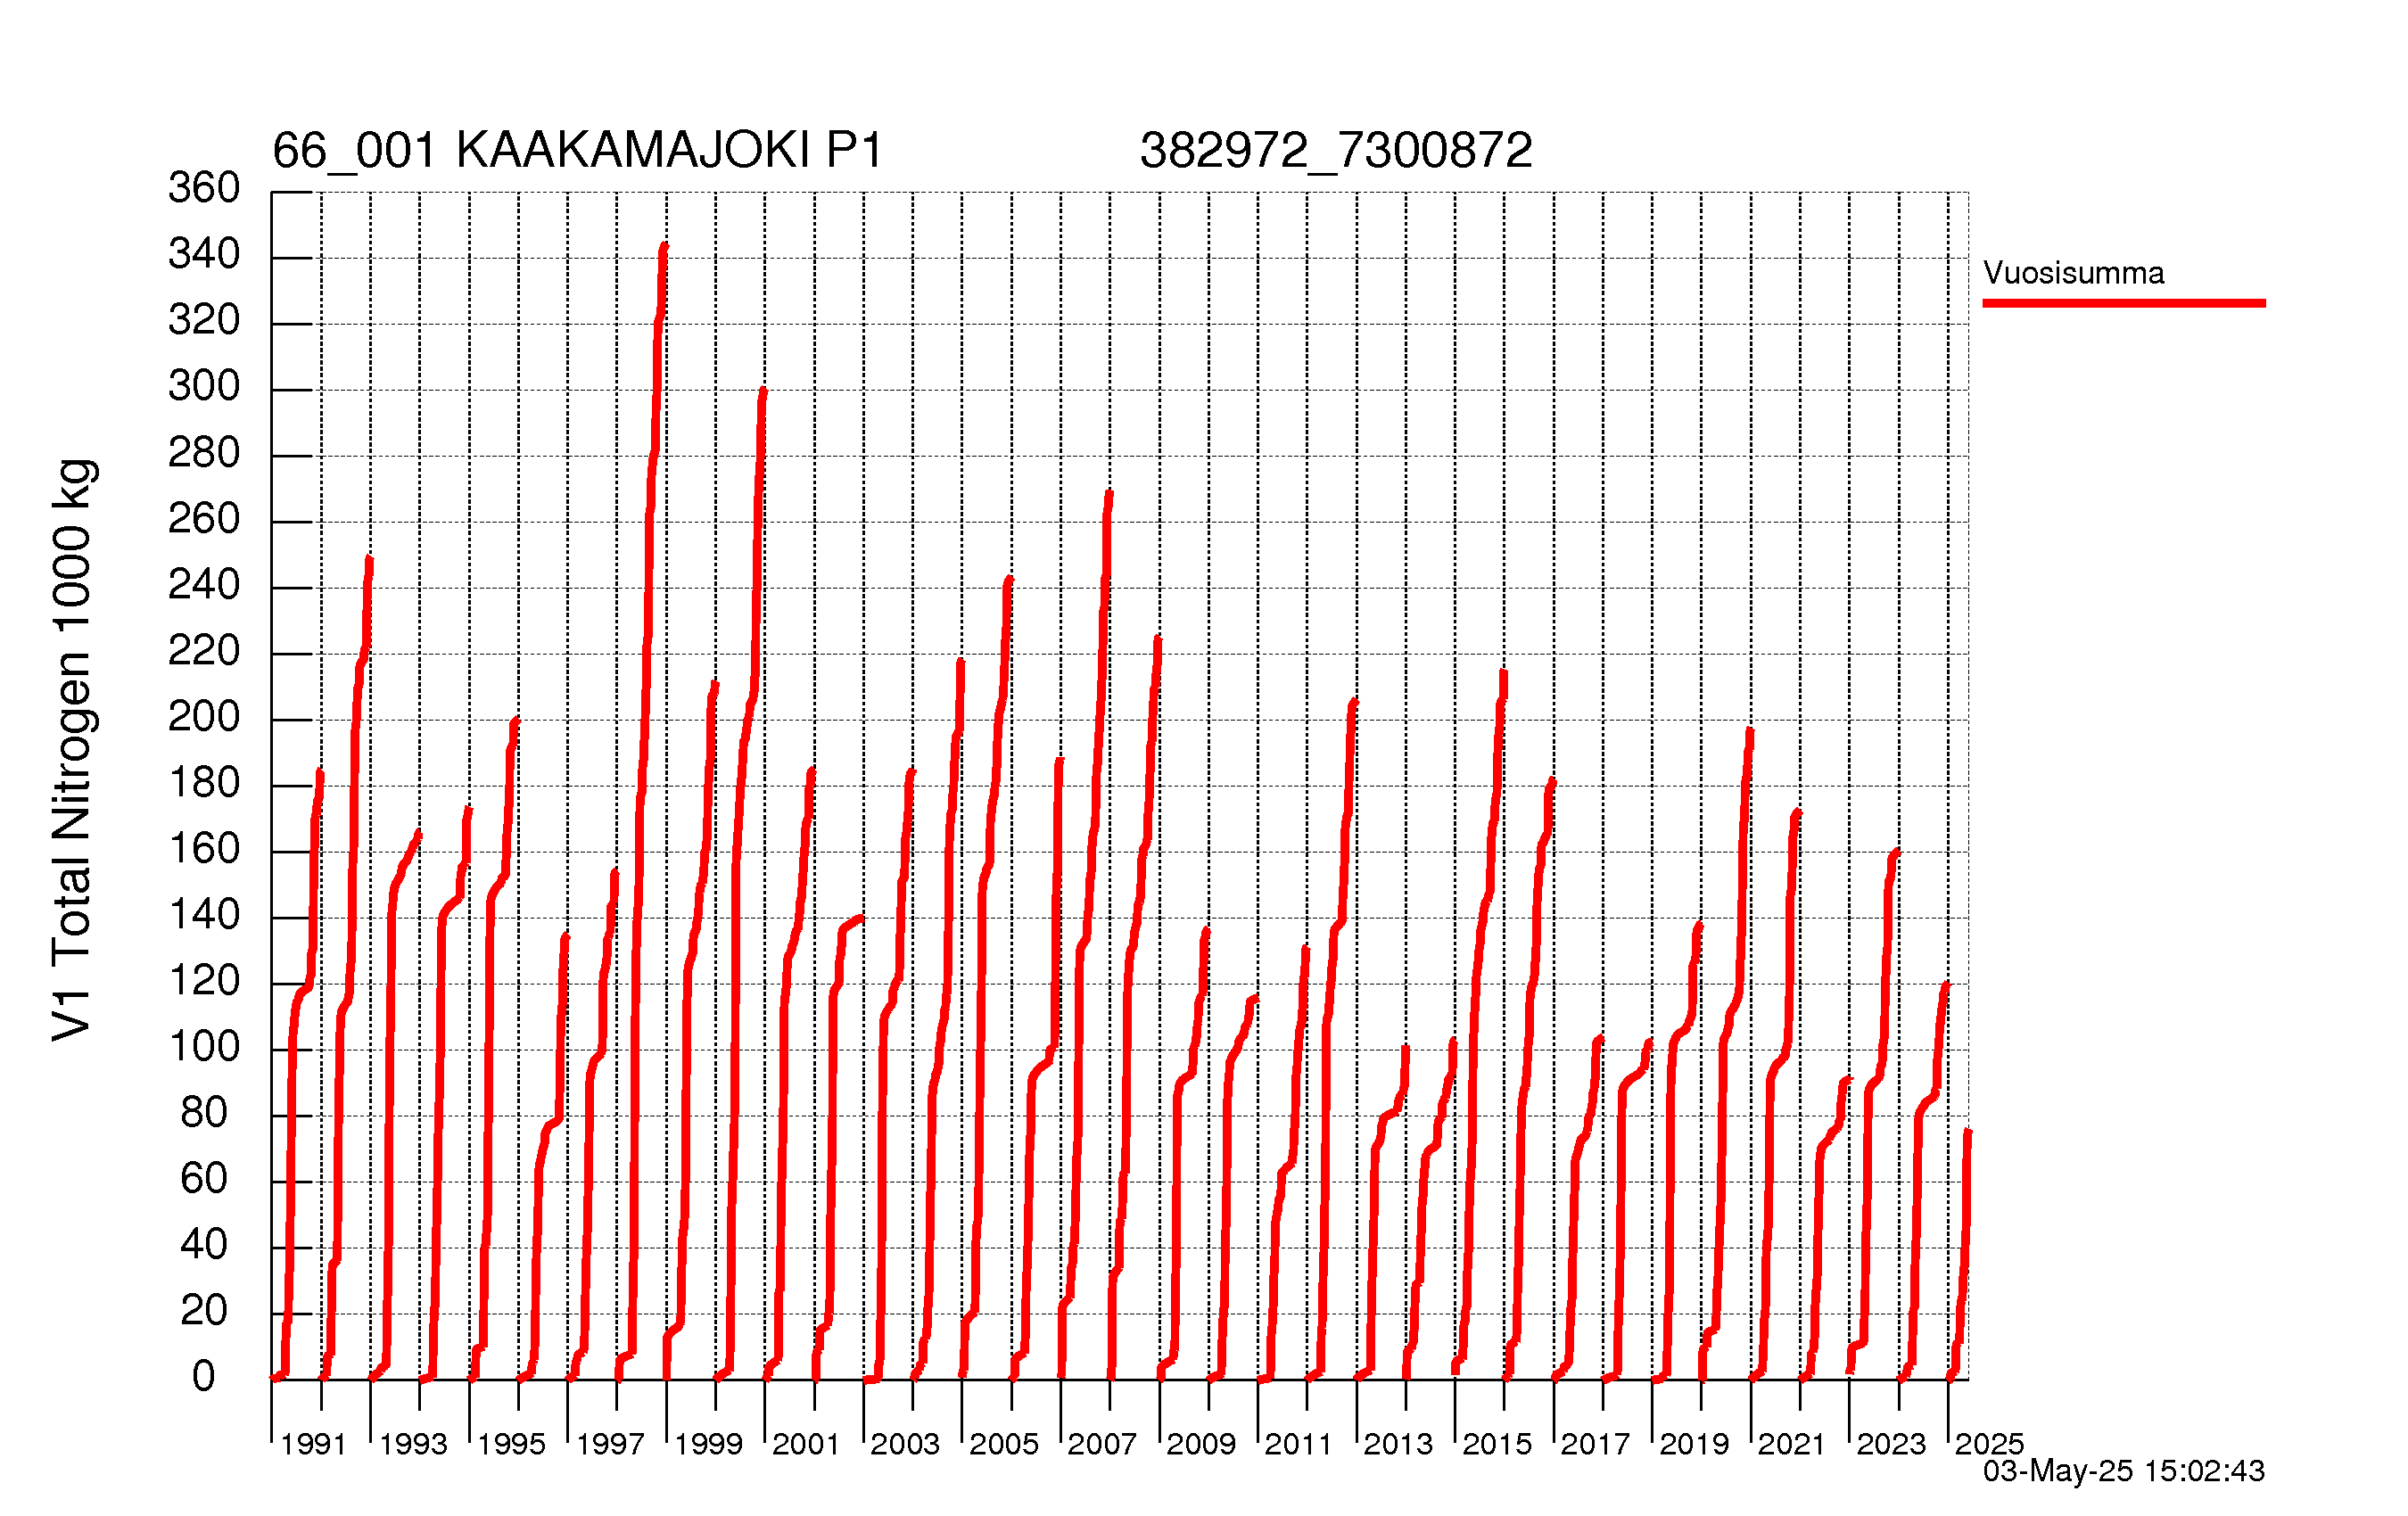This screenshot has height=1516, width=2408.
Task: Click x-axis year label 2009
Action: pos(1201,1444)
